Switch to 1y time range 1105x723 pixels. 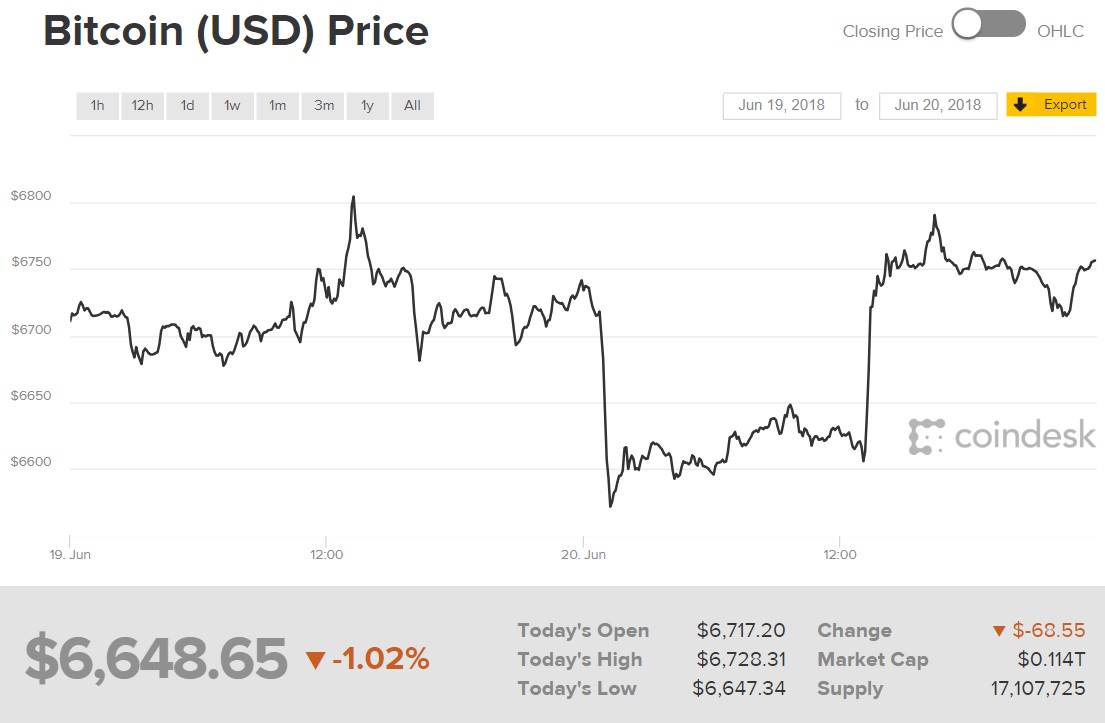click(x=367, y=105)
